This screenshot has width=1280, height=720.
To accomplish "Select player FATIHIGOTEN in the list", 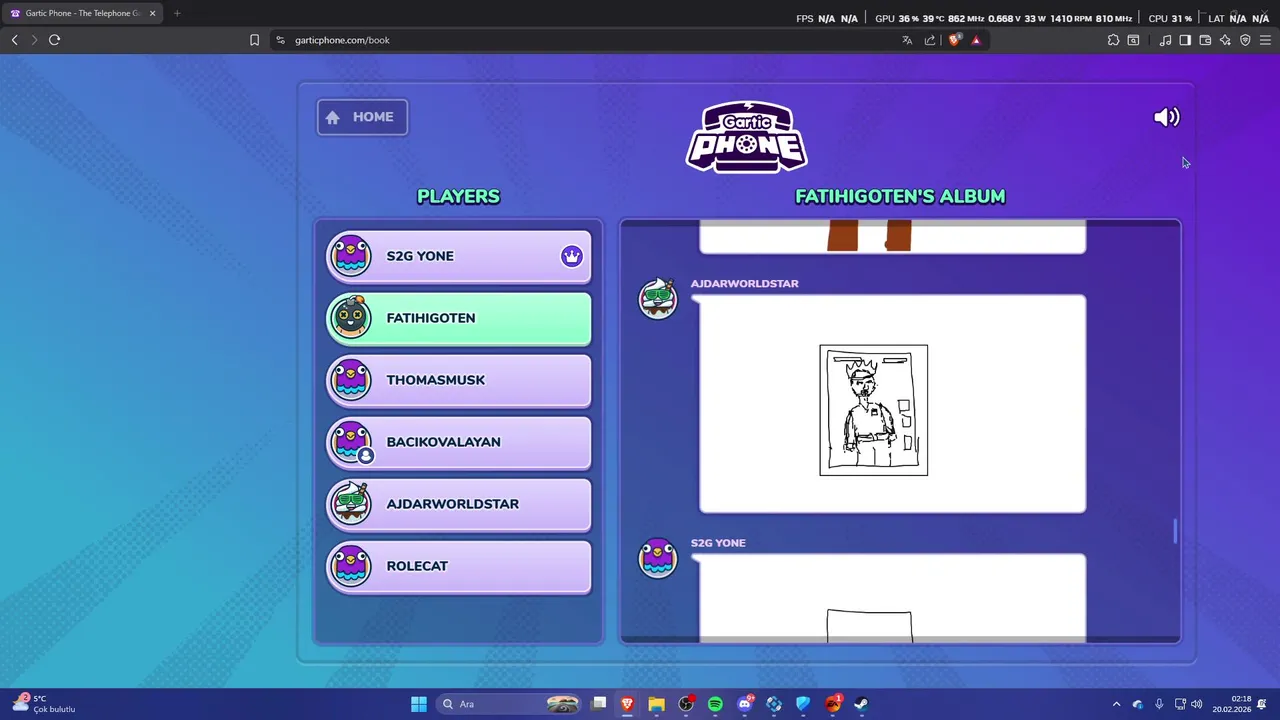I will point(459,318).
